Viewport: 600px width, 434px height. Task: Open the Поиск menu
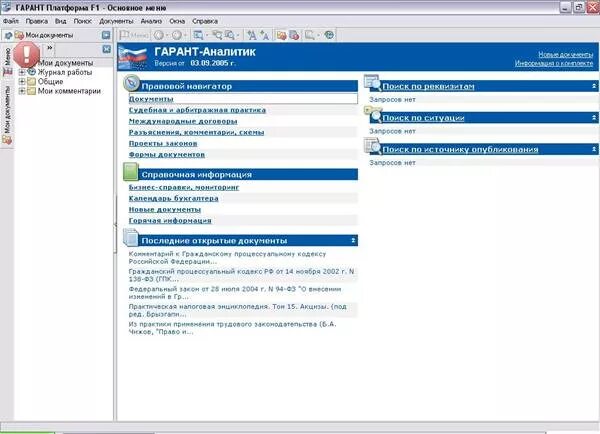[83, 21]
